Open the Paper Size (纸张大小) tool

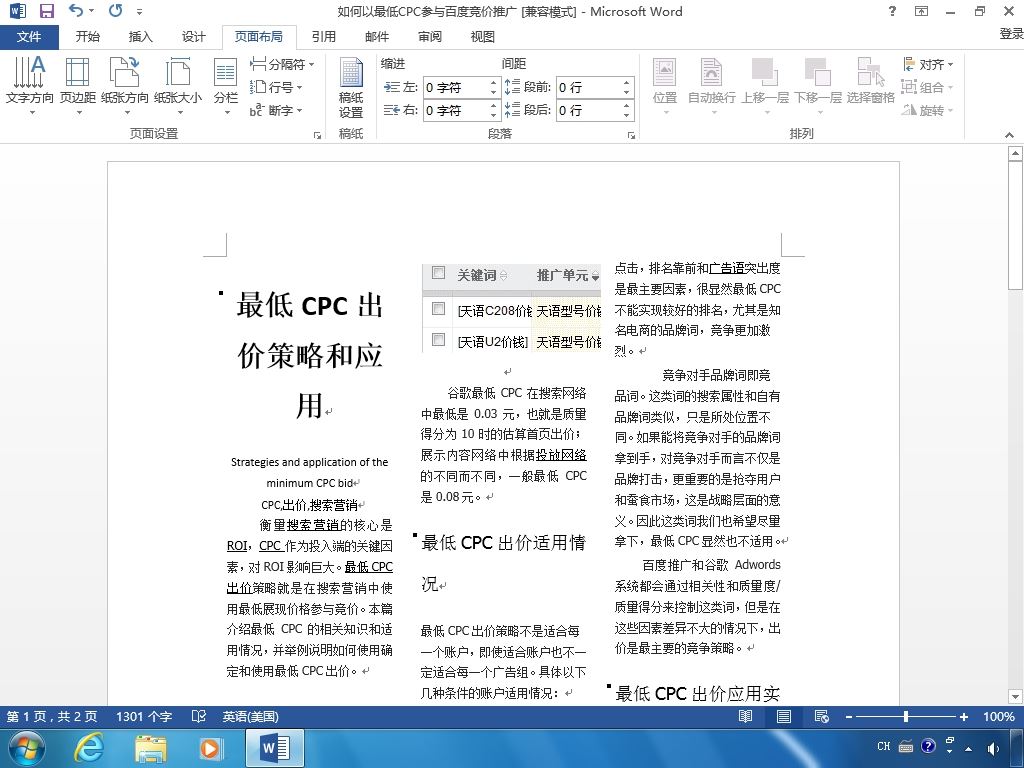pyautogui.click(x=178, y=86)
